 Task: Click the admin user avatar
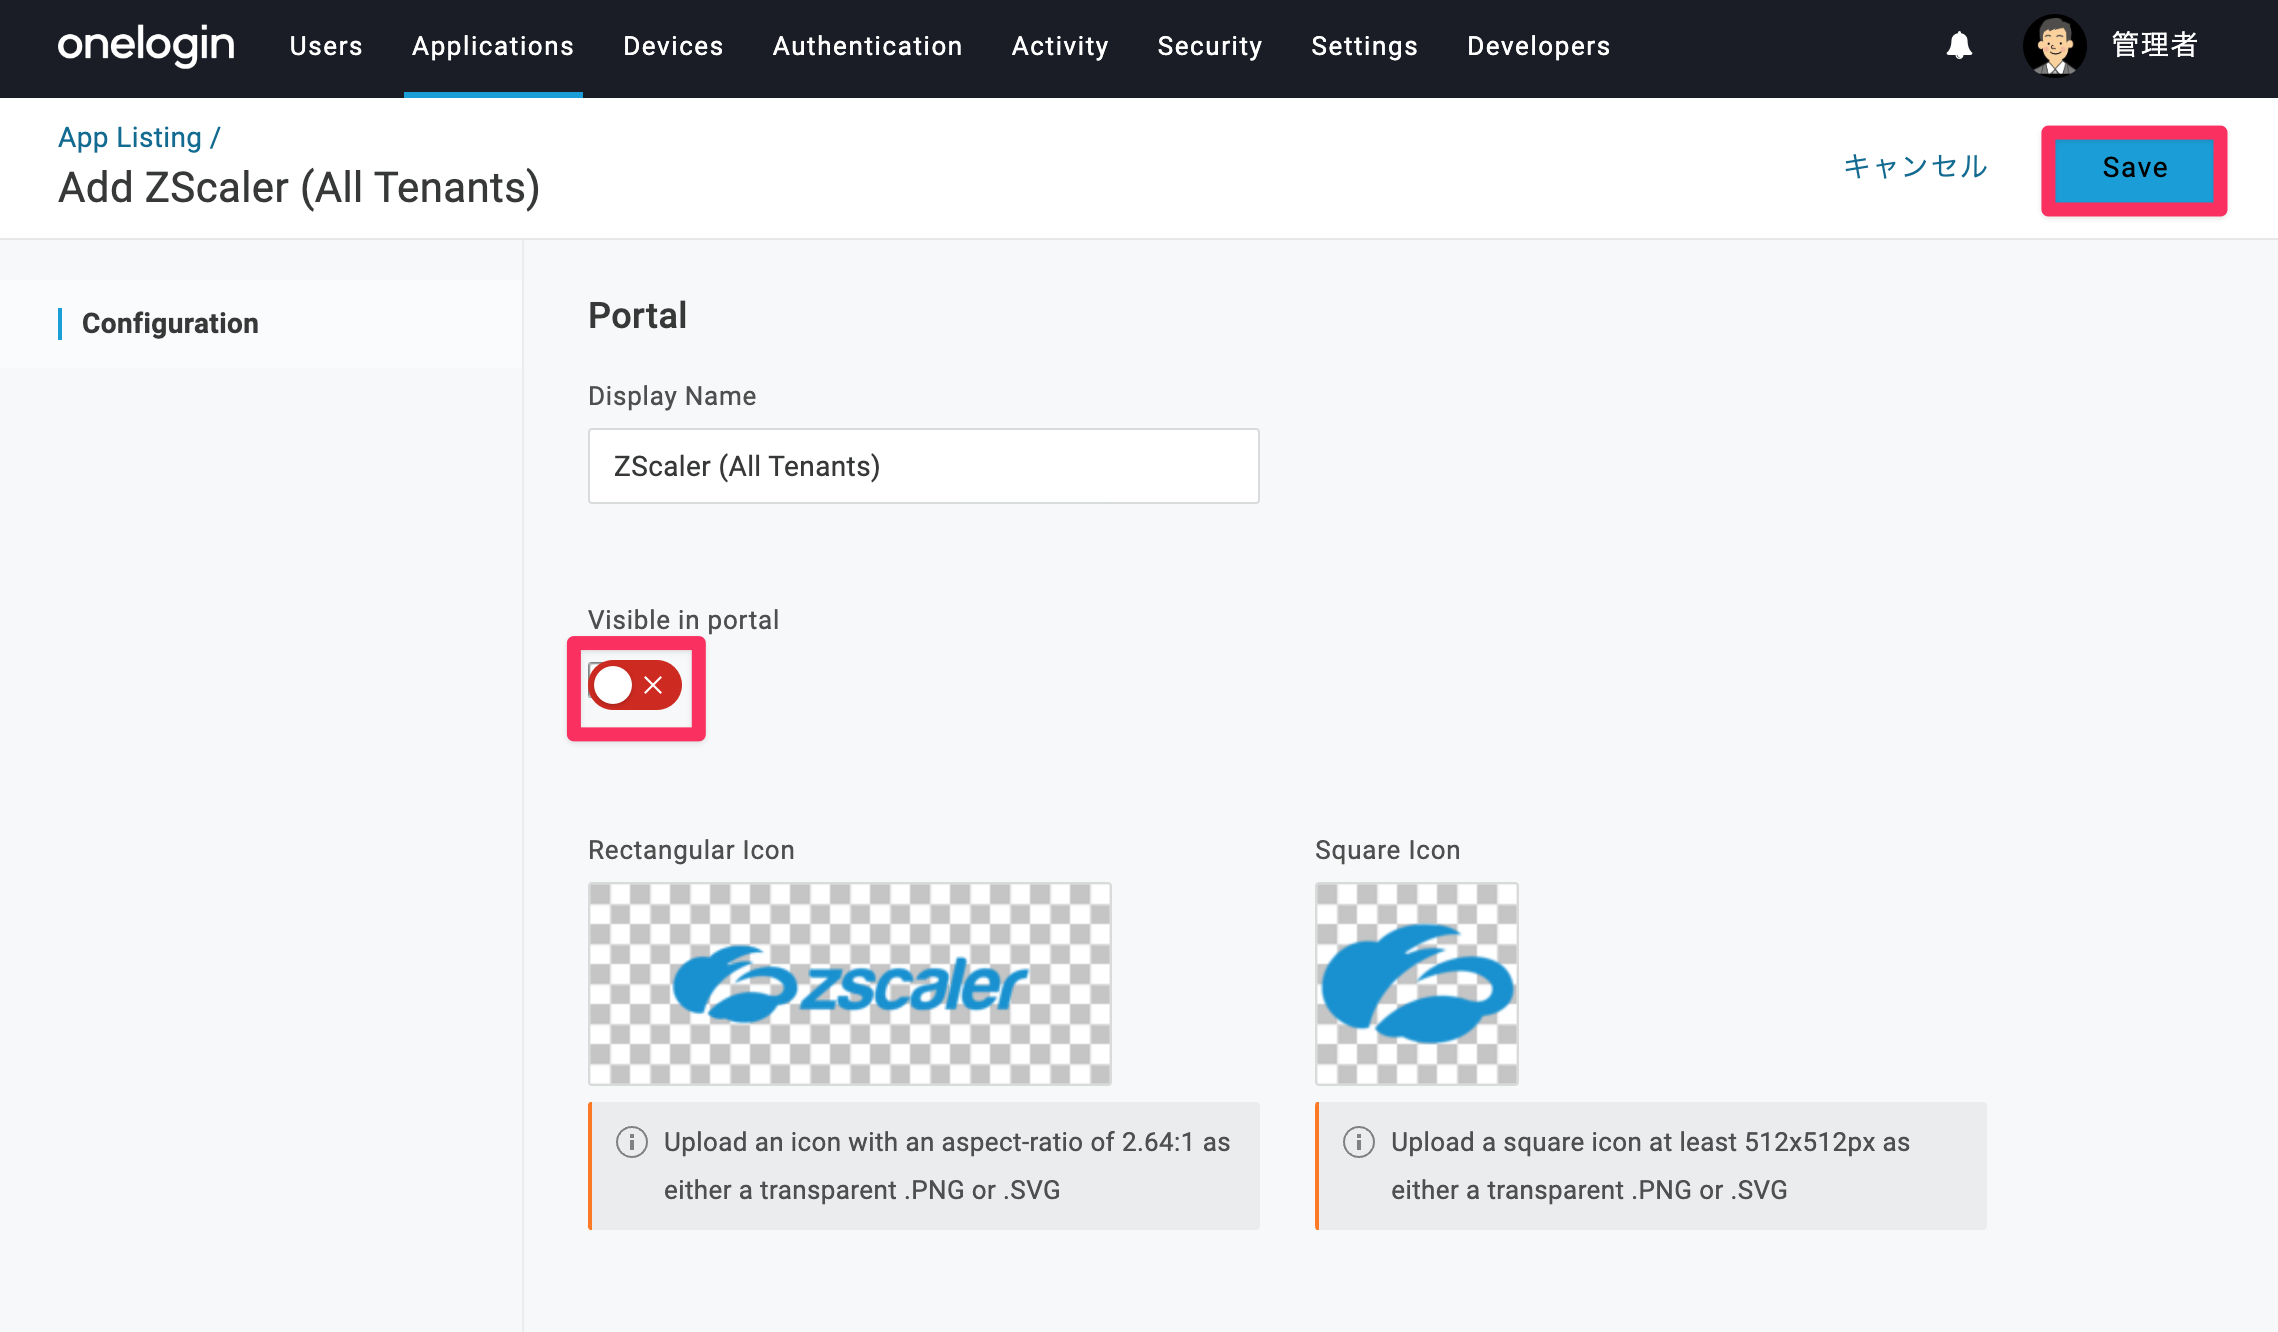(x=2054, y=45)
